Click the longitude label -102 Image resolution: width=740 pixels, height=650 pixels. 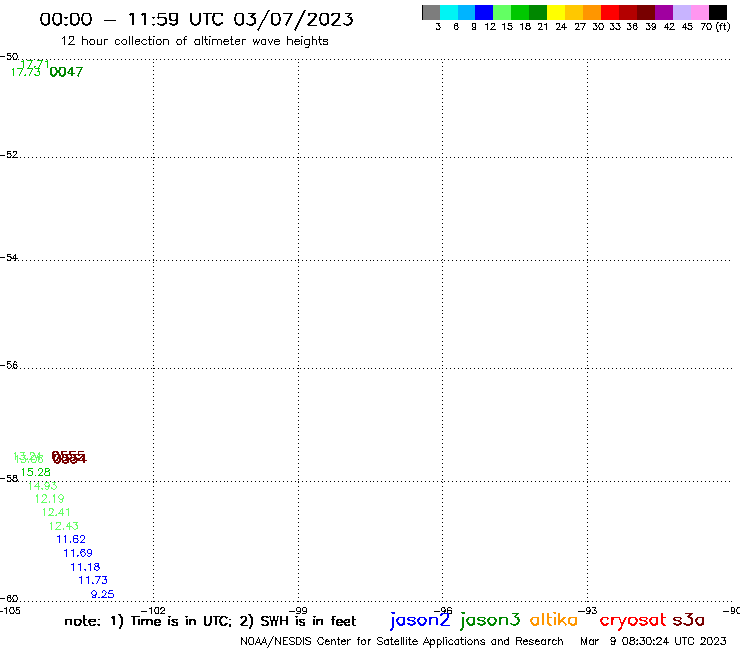tap(153, 611)
